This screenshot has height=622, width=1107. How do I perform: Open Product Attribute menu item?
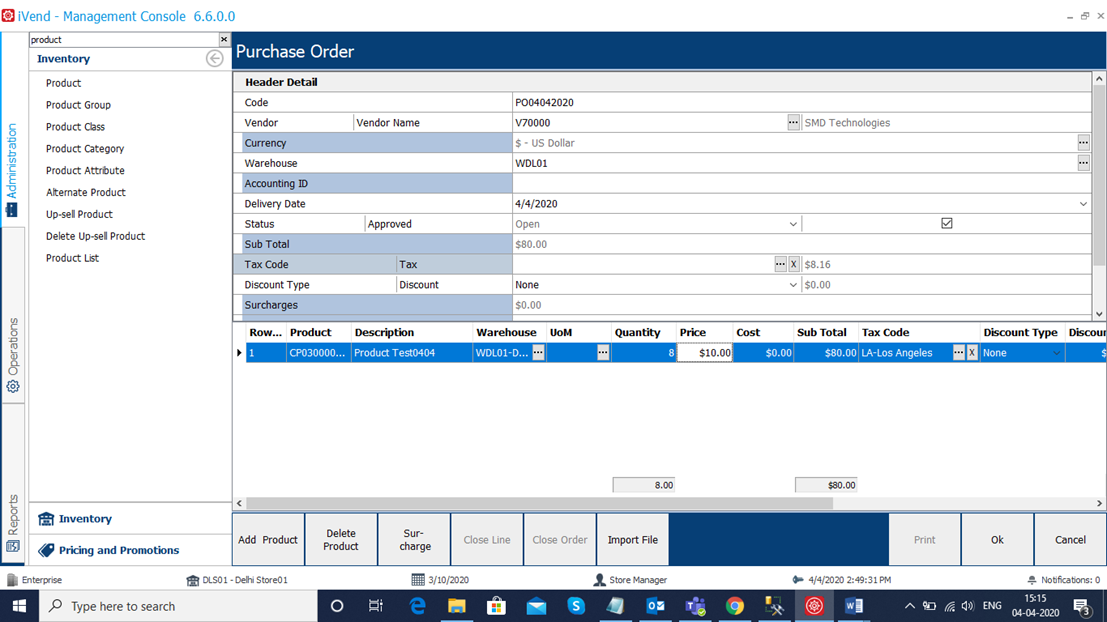[85, 170]
